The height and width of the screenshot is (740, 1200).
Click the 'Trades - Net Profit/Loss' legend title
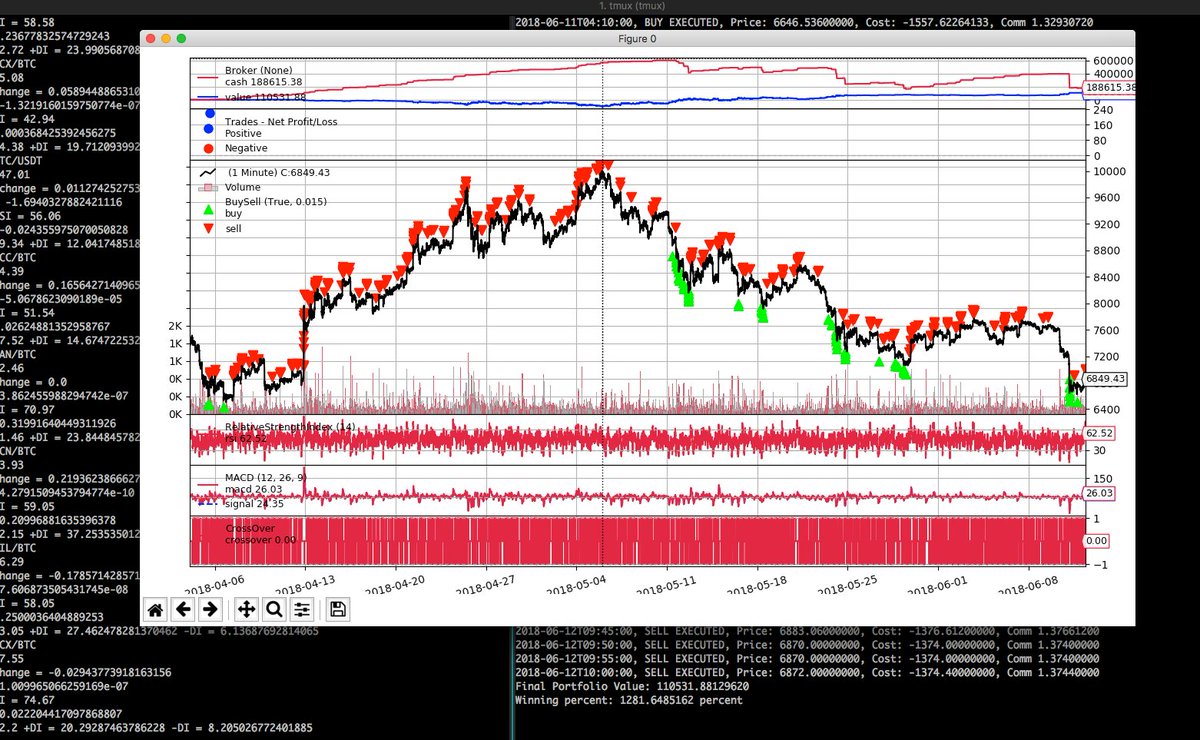(x=283, y=121)
